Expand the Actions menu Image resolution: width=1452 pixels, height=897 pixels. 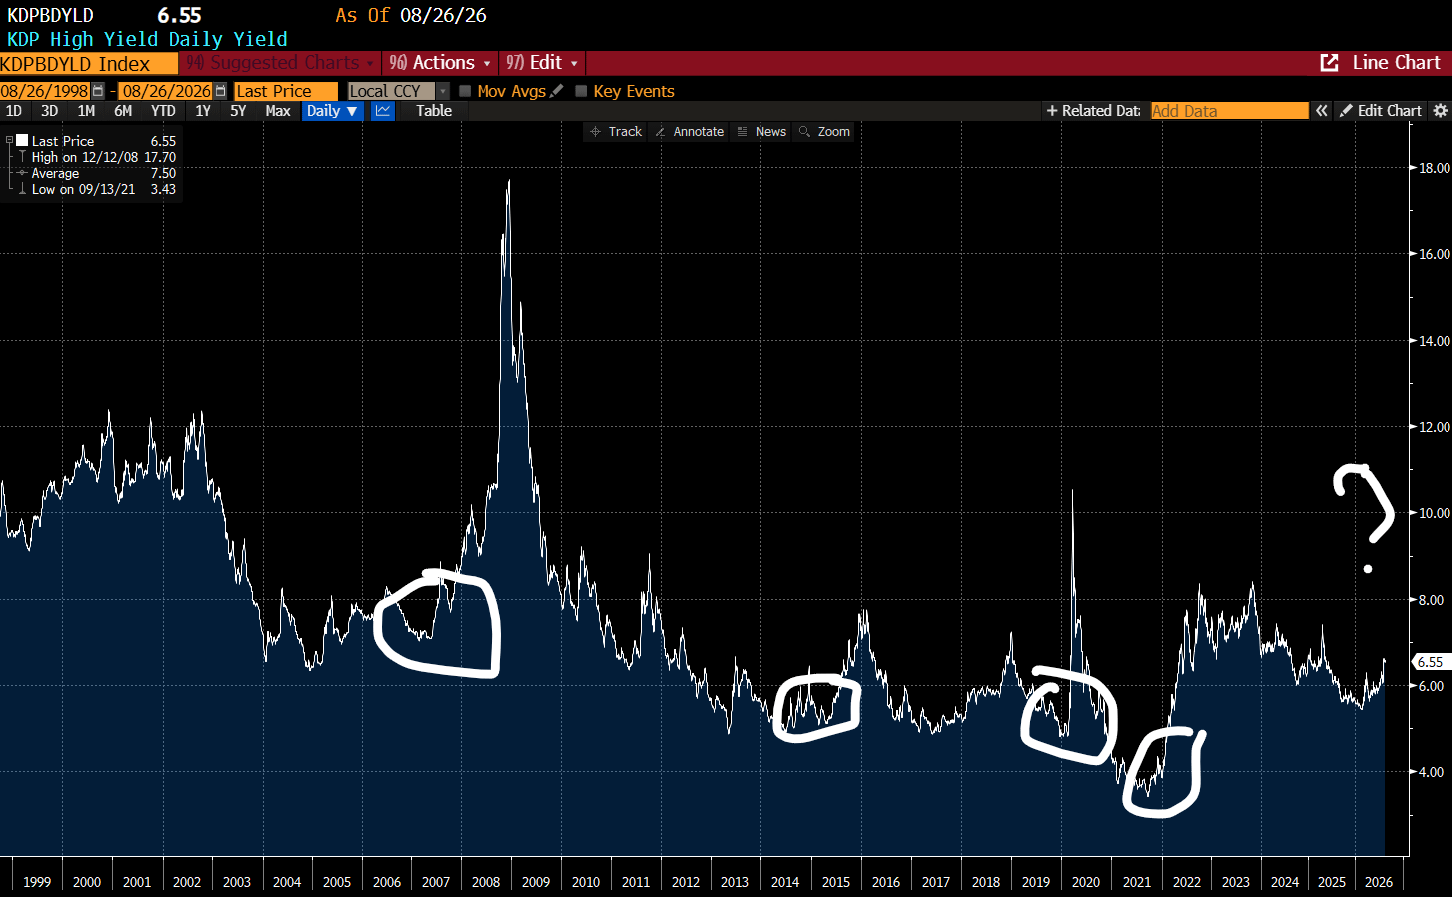click(440, 63)
